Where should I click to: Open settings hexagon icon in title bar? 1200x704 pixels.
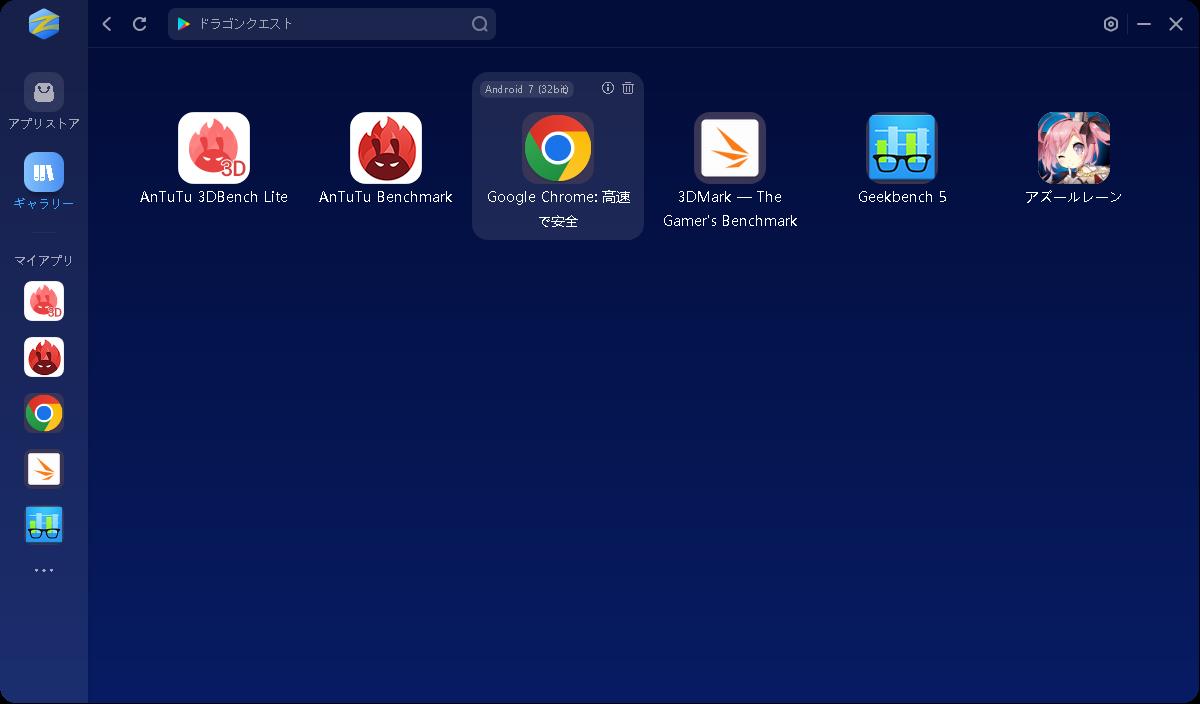click(x=1111, y=24)
